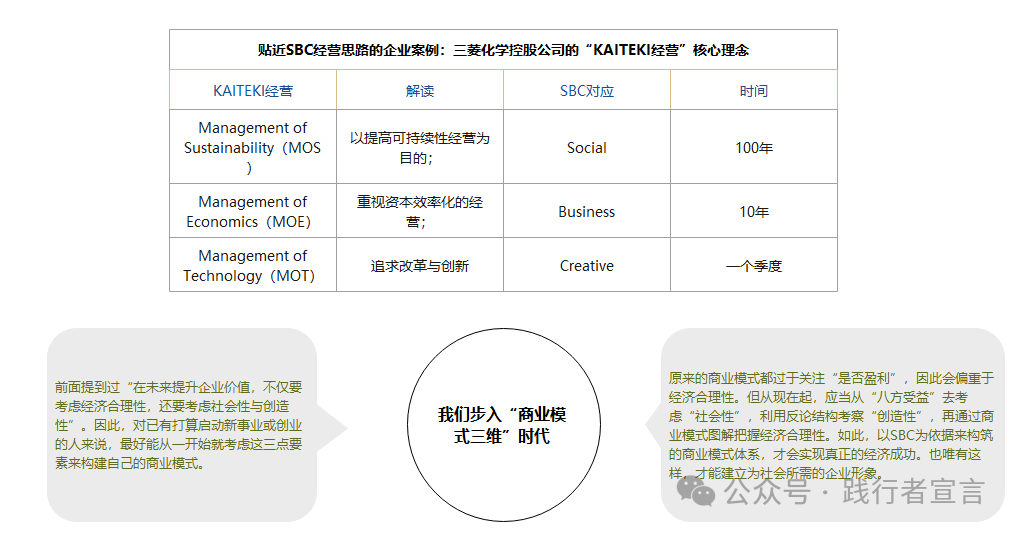Select the 'KAITEKI经营' column header
Viewport: 1018px width, 533px height.
(x=253, y=90)
